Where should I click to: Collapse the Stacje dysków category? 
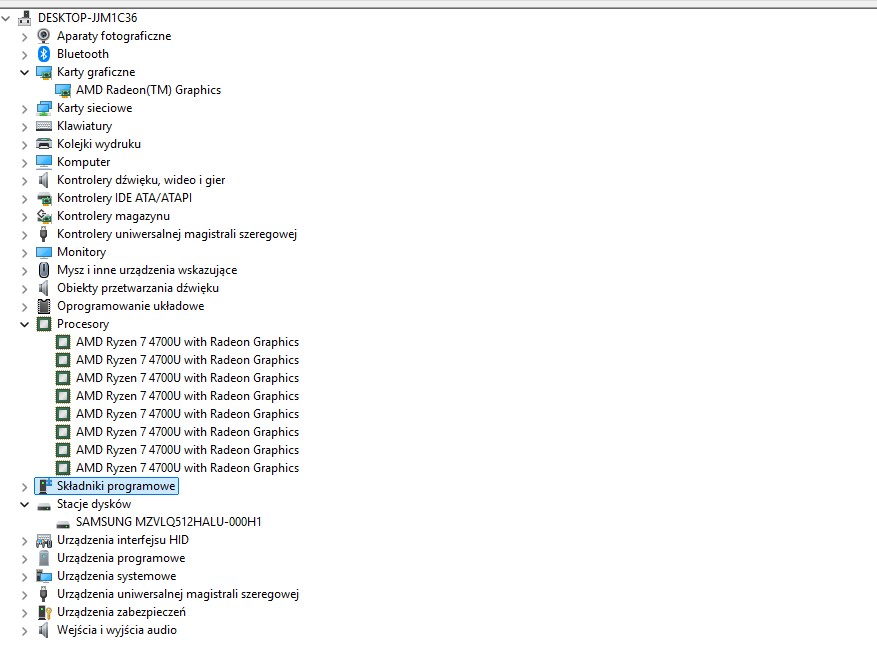coord(25,504)
